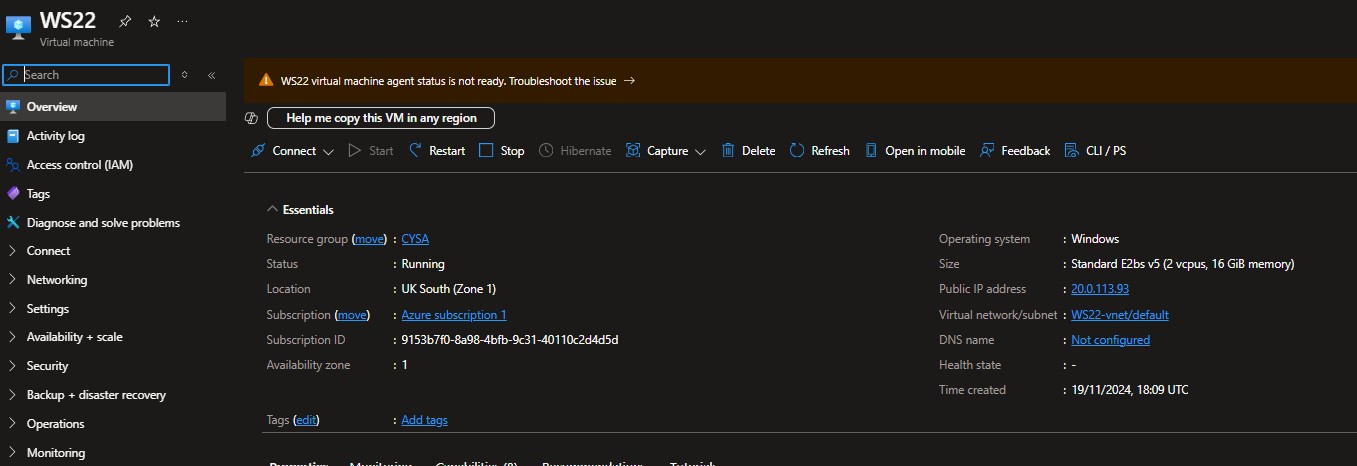This screenshot has height=466, width=1357.
Task: Click move link beside Resource group
Action: click(370, 239)
